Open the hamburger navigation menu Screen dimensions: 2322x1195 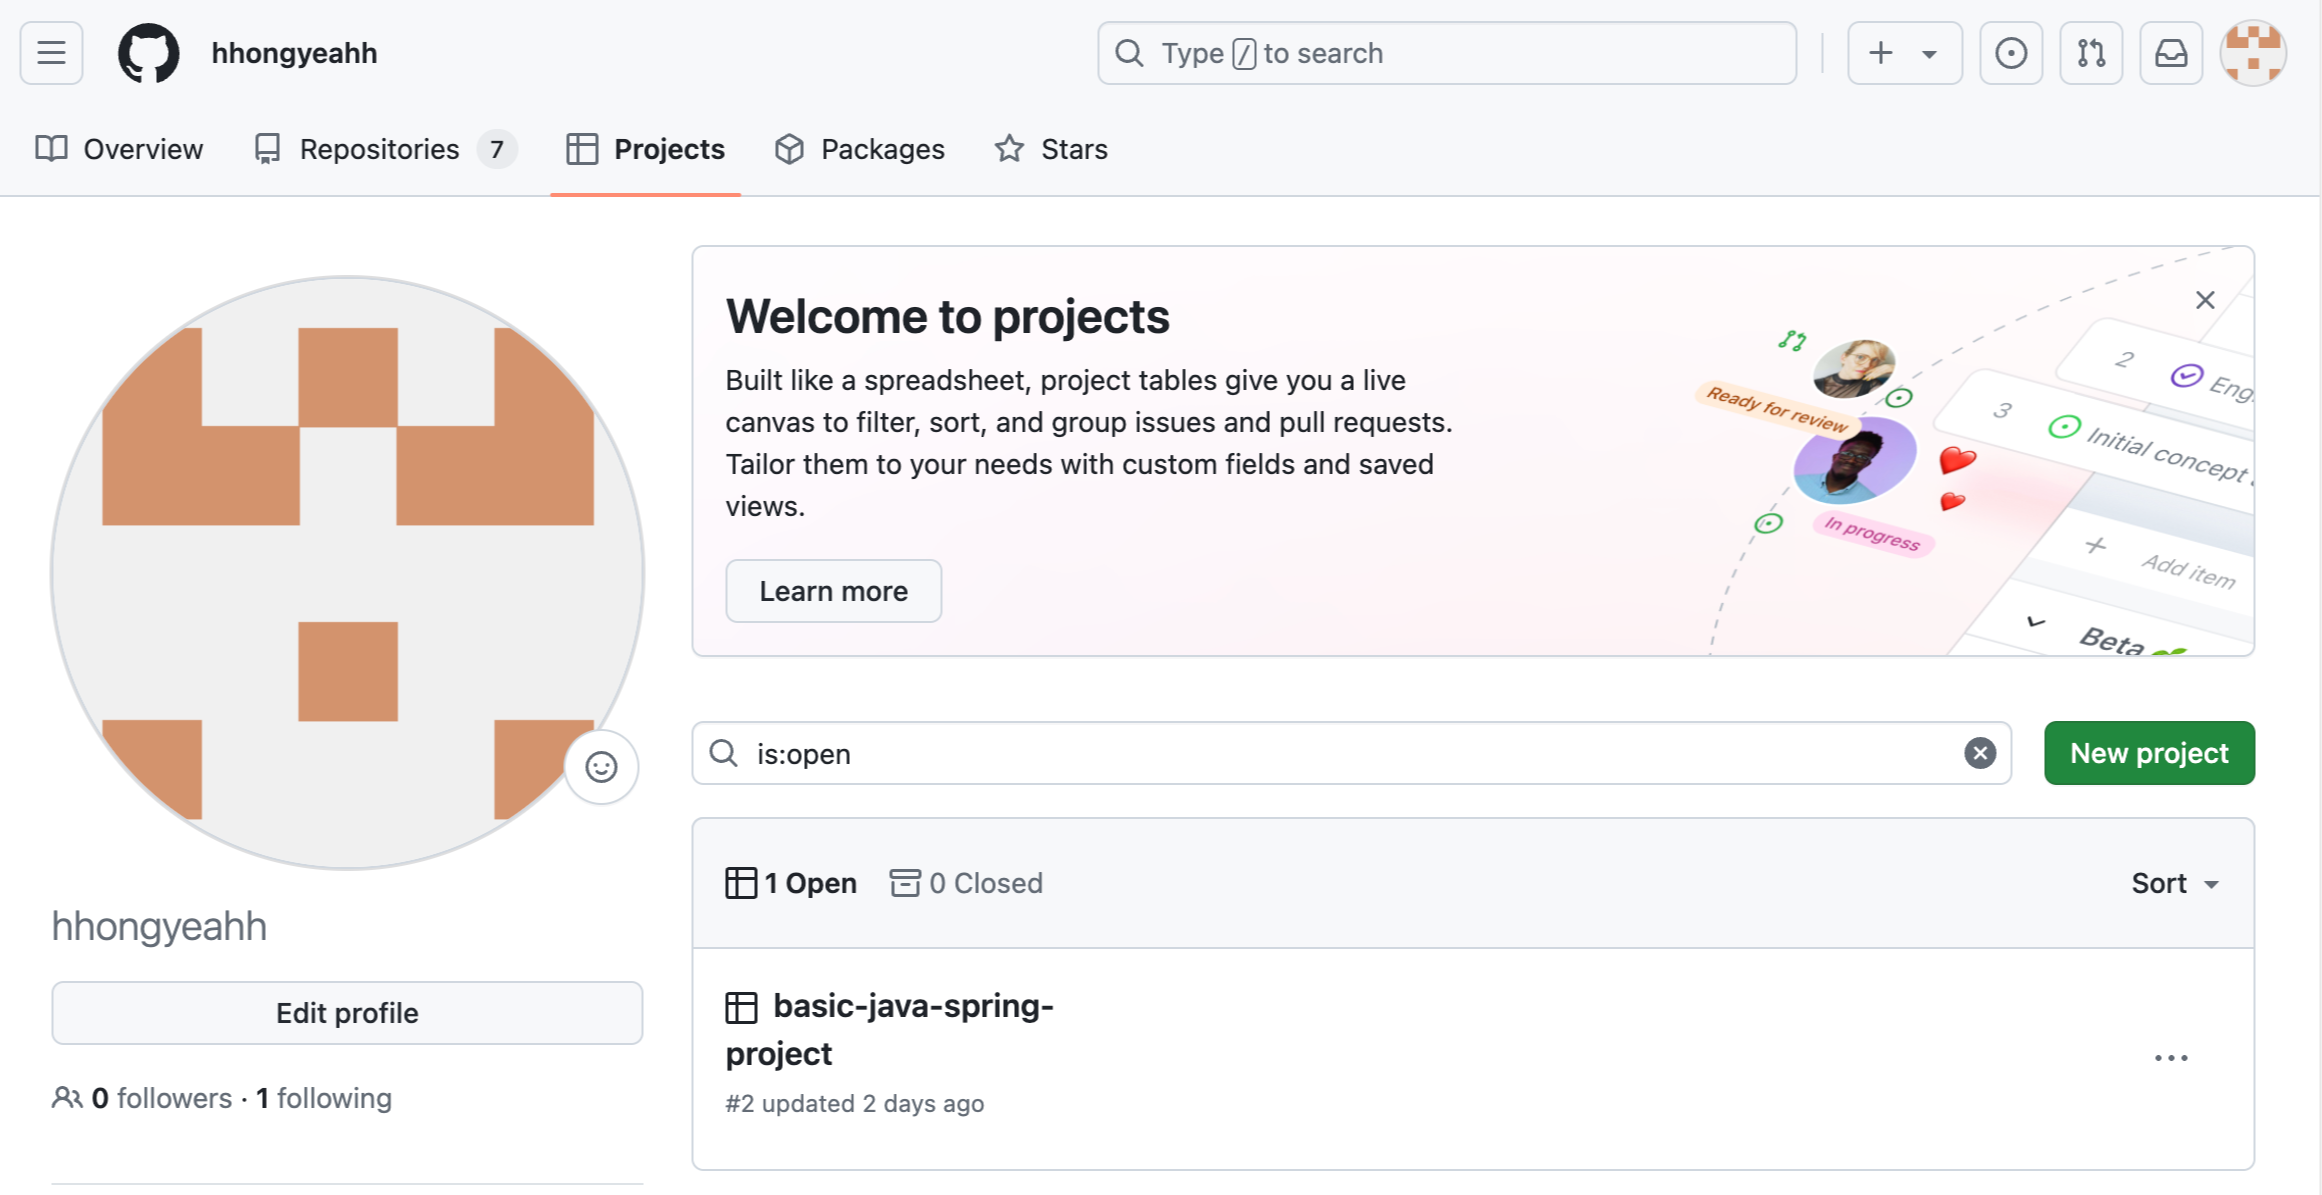(51, 53)
